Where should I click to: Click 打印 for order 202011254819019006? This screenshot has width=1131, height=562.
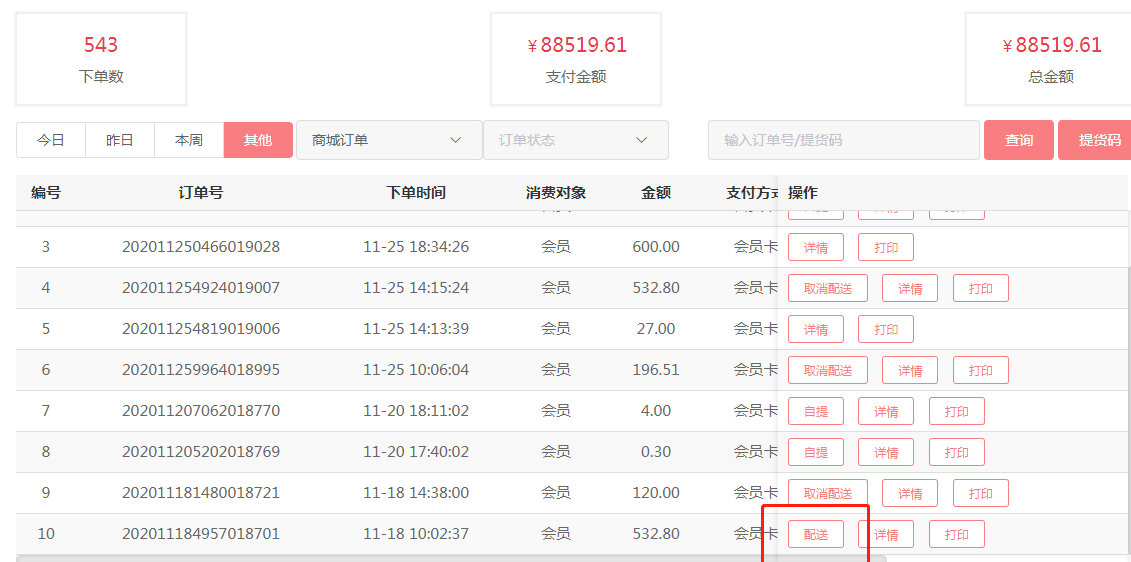coord(886,330)
